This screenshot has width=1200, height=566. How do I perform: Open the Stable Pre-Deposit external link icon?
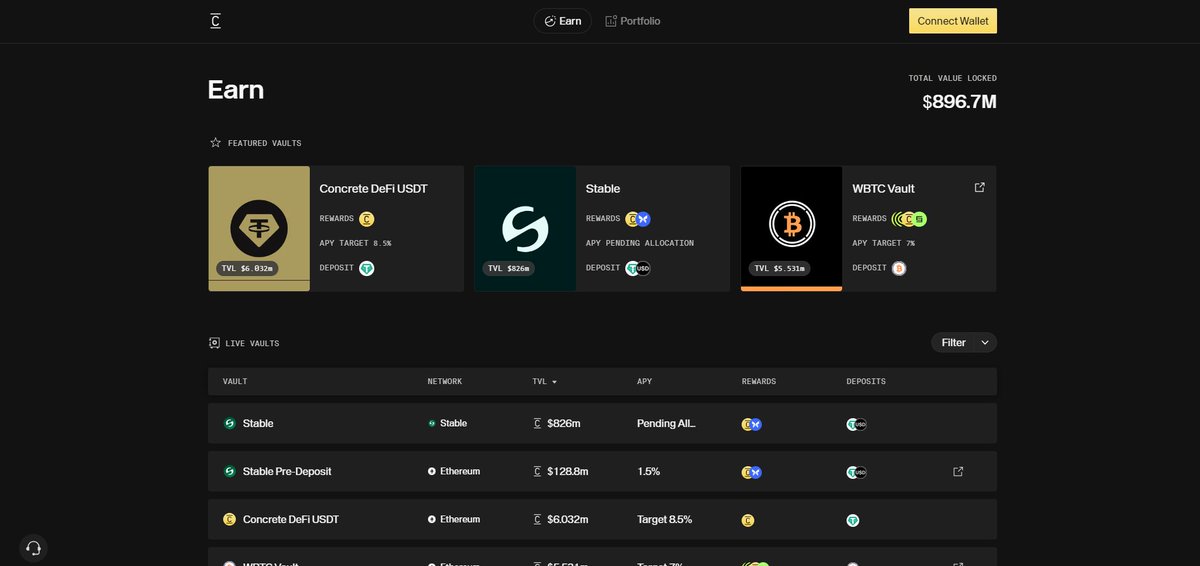coord(958,471)
